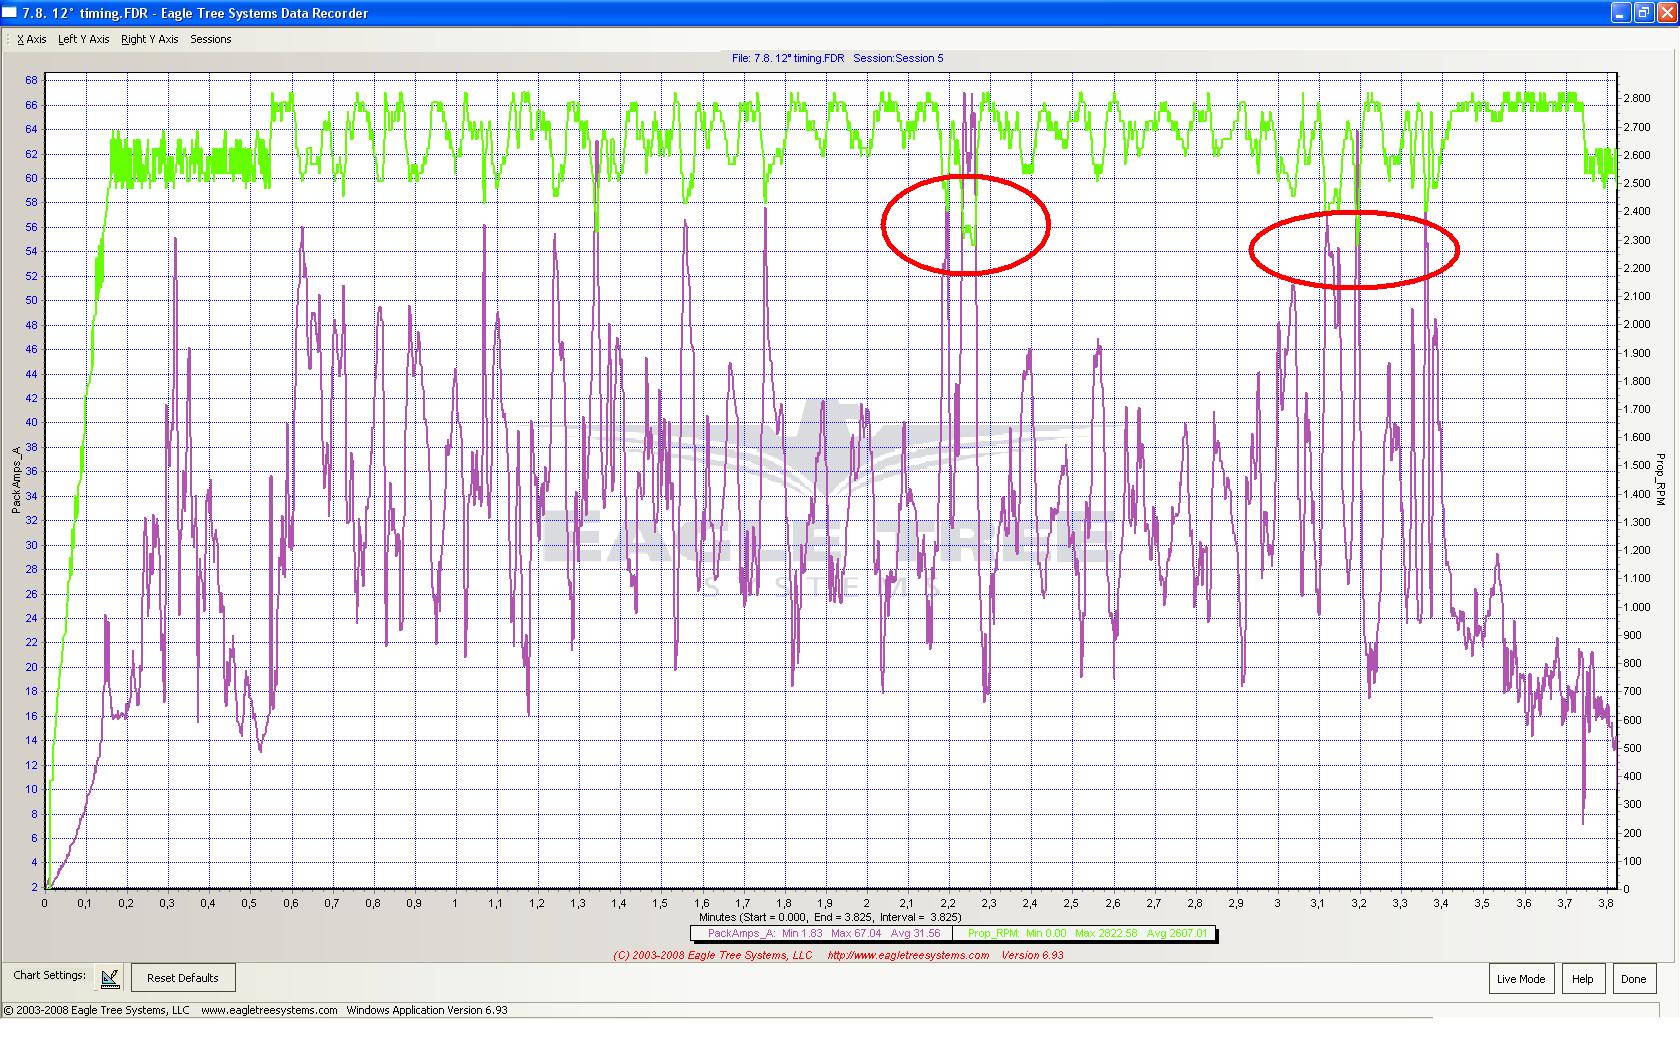Screen dimensions: 1680x1050
Task: Click 'Version 6.93' in red text under the chart
Action: (x=1033, y=955)
